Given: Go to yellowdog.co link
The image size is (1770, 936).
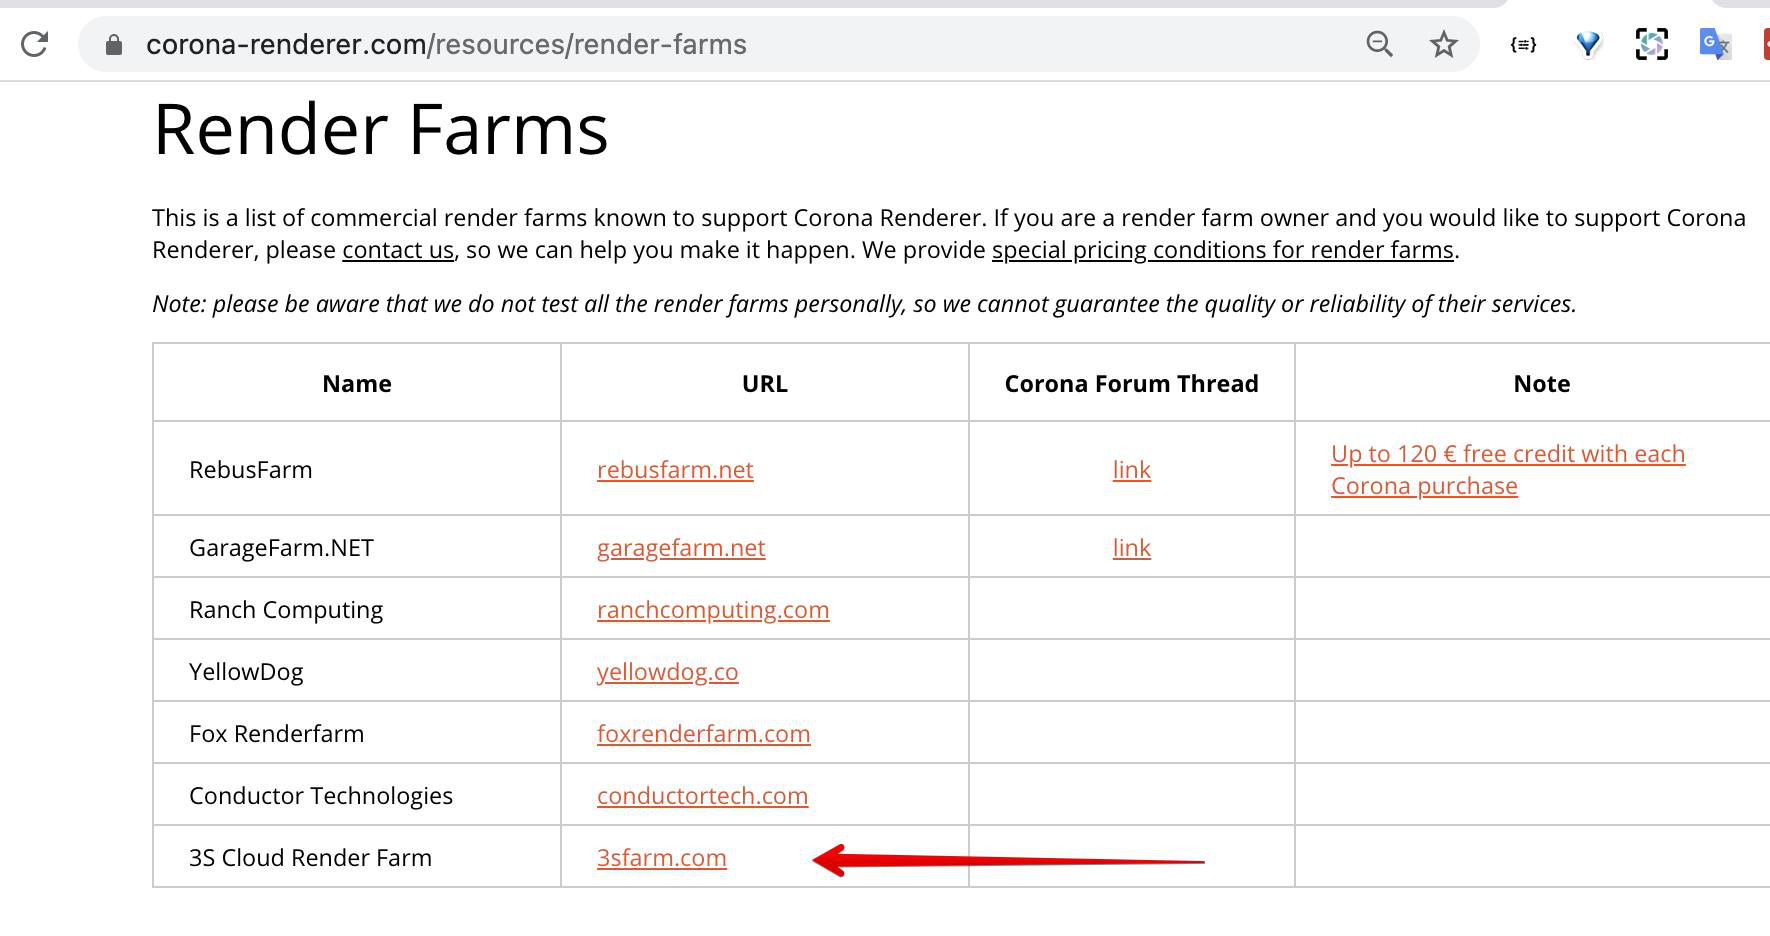Looking at the screenshot, I should coord(667,671).
